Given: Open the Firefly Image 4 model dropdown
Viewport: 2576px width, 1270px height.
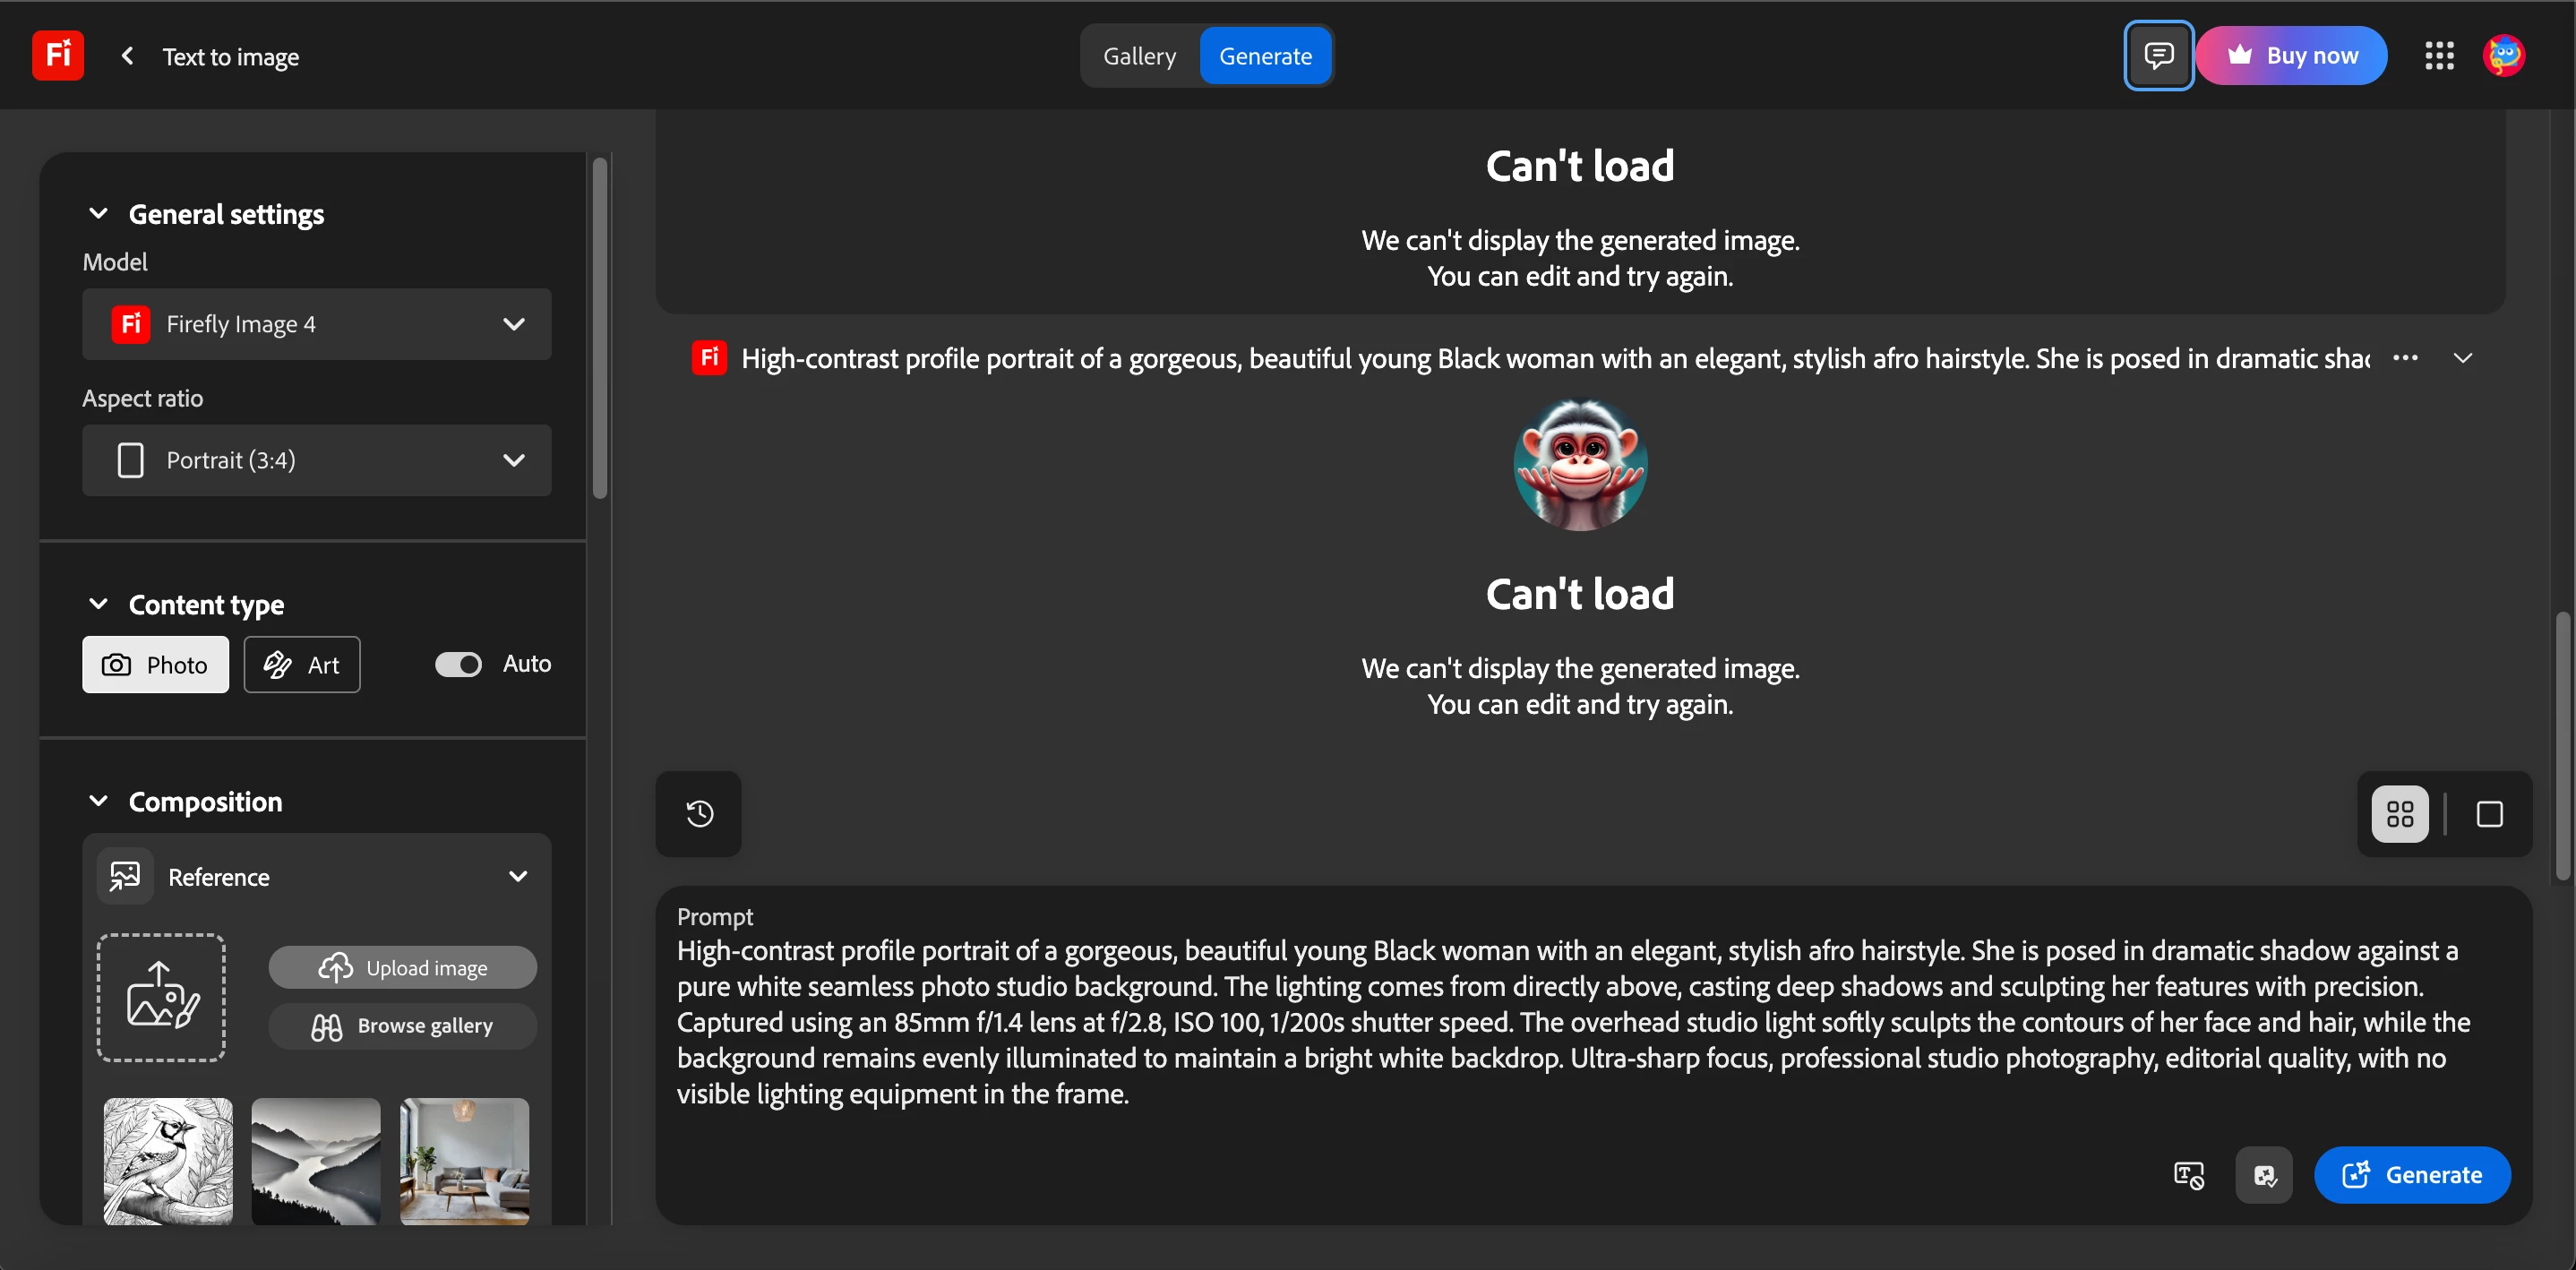Looking at the screenshot, I should [316, 324].
